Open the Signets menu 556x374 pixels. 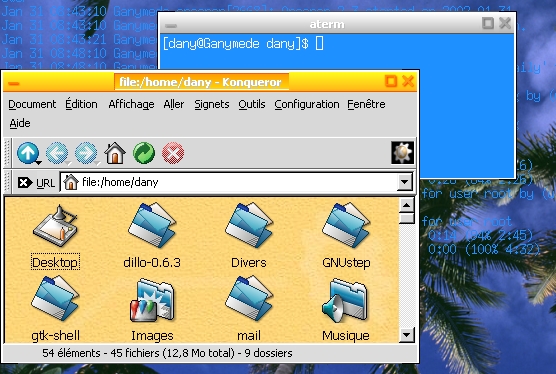(x=212, y=104)
